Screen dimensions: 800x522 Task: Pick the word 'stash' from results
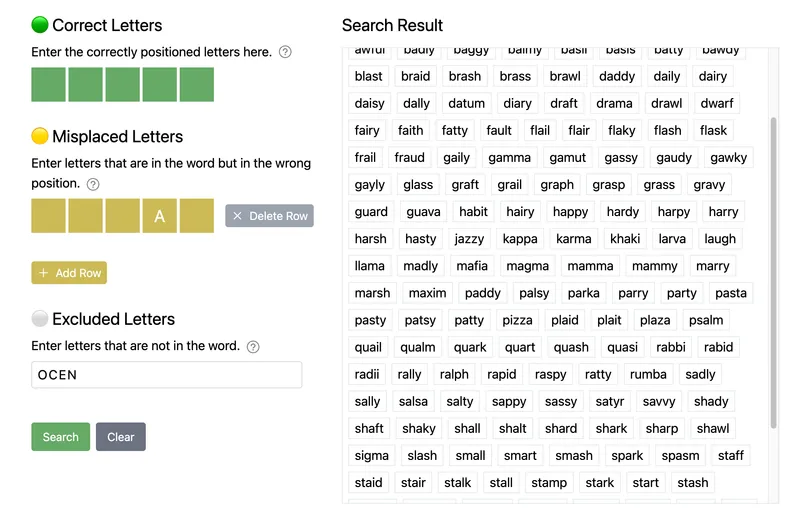click(x=692, y=483)
